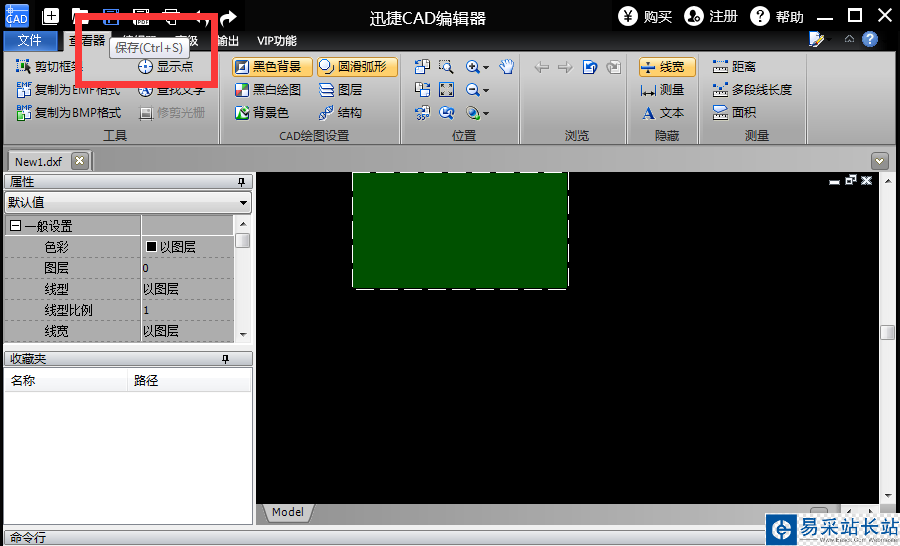Select the New1.dxf document tab

(38, 161)
